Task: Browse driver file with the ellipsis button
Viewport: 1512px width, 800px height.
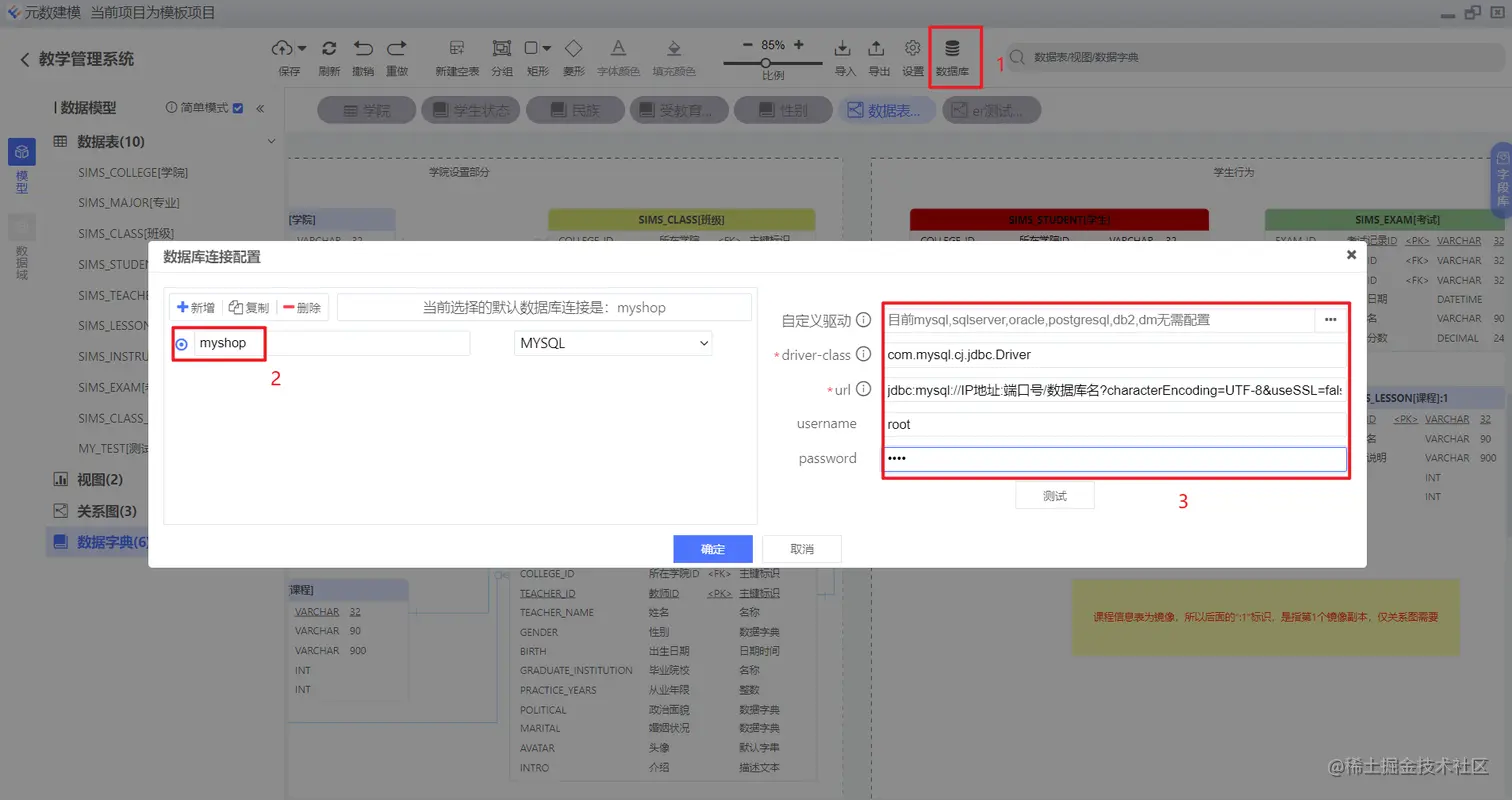Action: click(x=1330, y=320)
